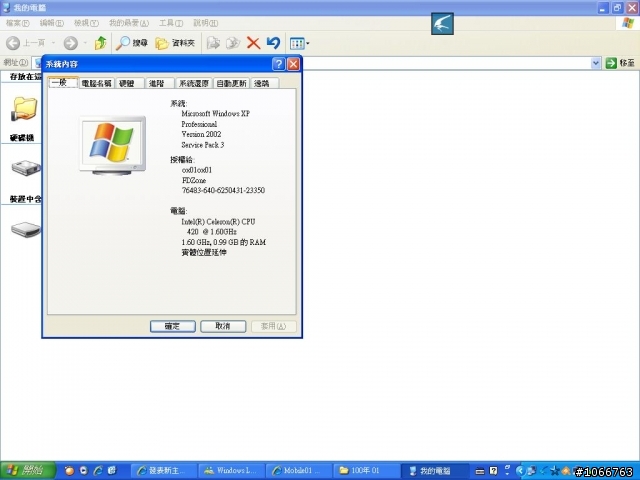The height and width of the screenshot is (480, 640).
Task: Open the Back history dropdown arrow
Action: pyautogui.click(x=53, y=43)
